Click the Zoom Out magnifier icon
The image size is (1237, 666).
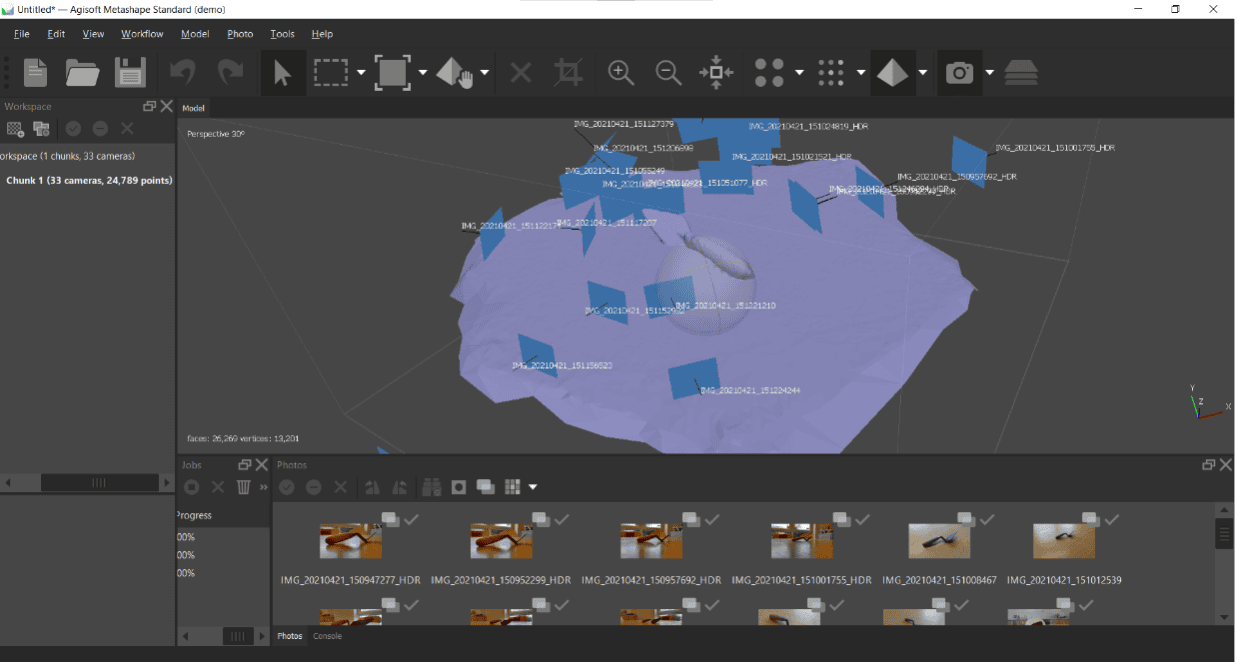668,73
